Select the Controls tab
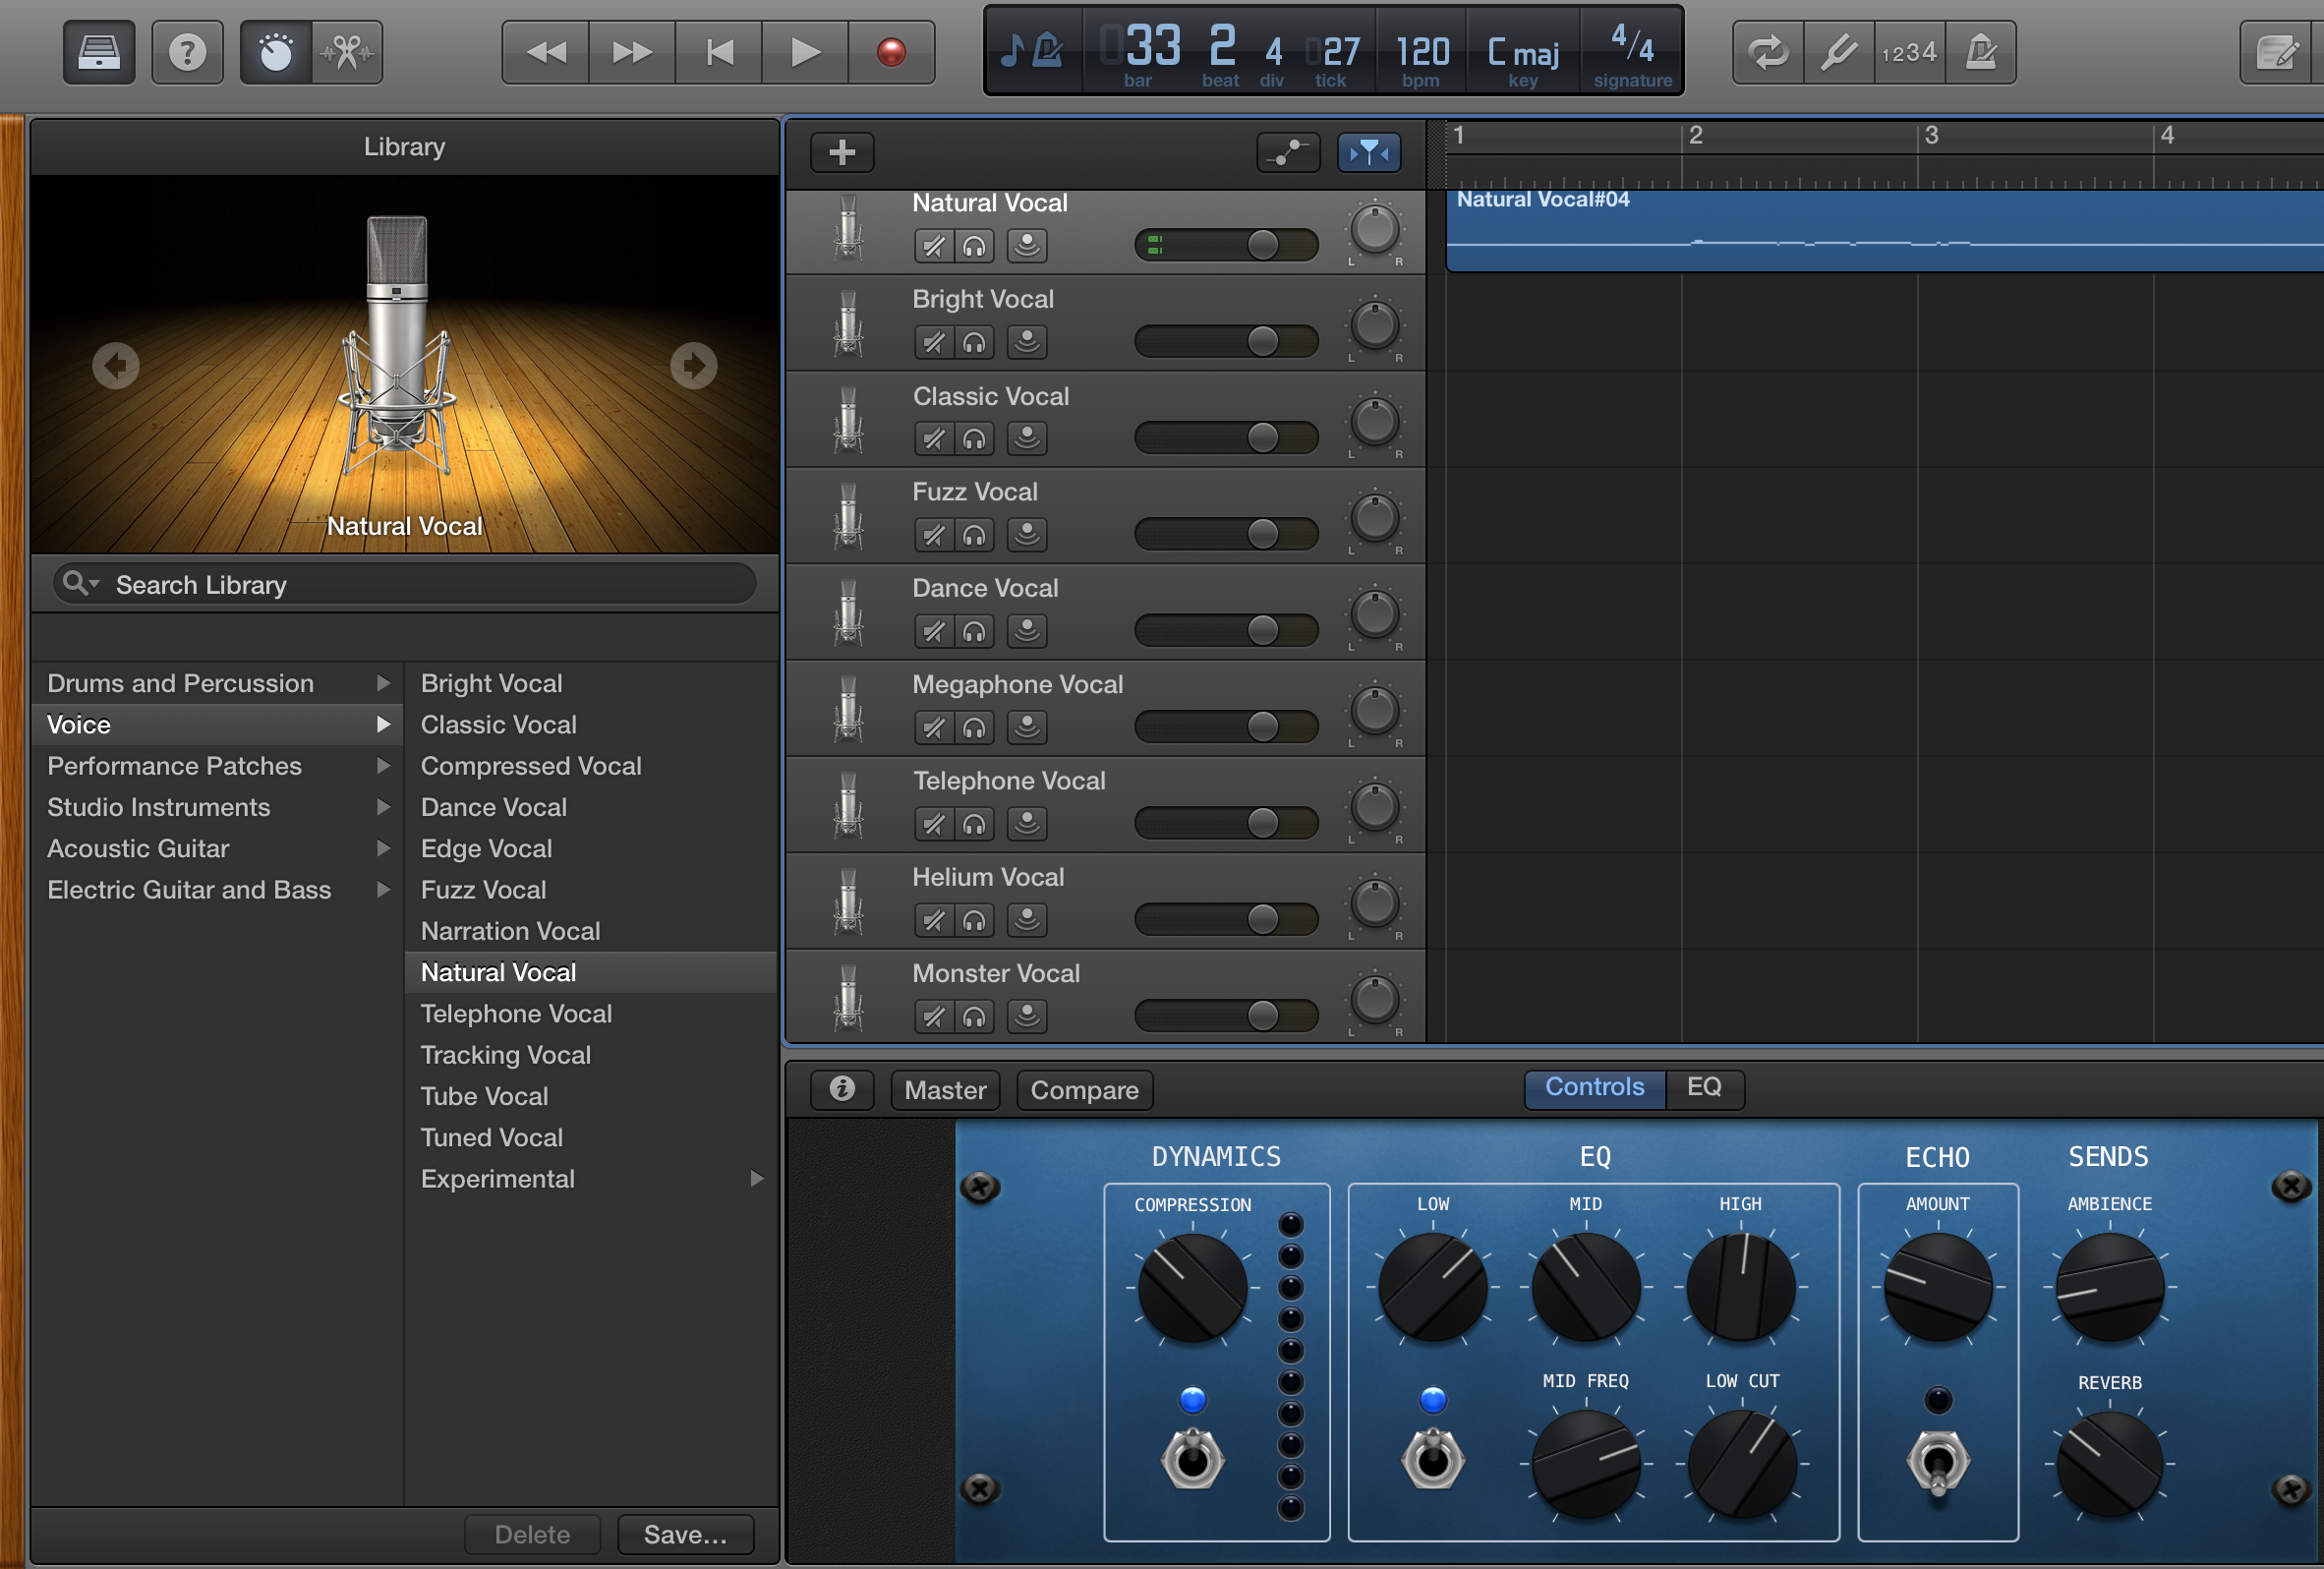The image size is (2324, 1569). (x=1594, y=1088)
